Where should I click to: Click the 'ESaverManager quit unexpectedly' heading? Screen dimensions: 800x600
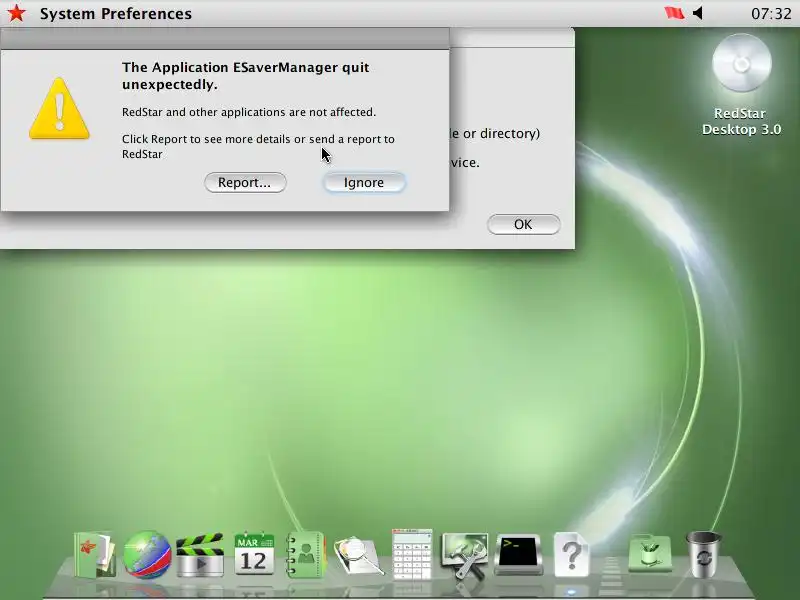245,76
